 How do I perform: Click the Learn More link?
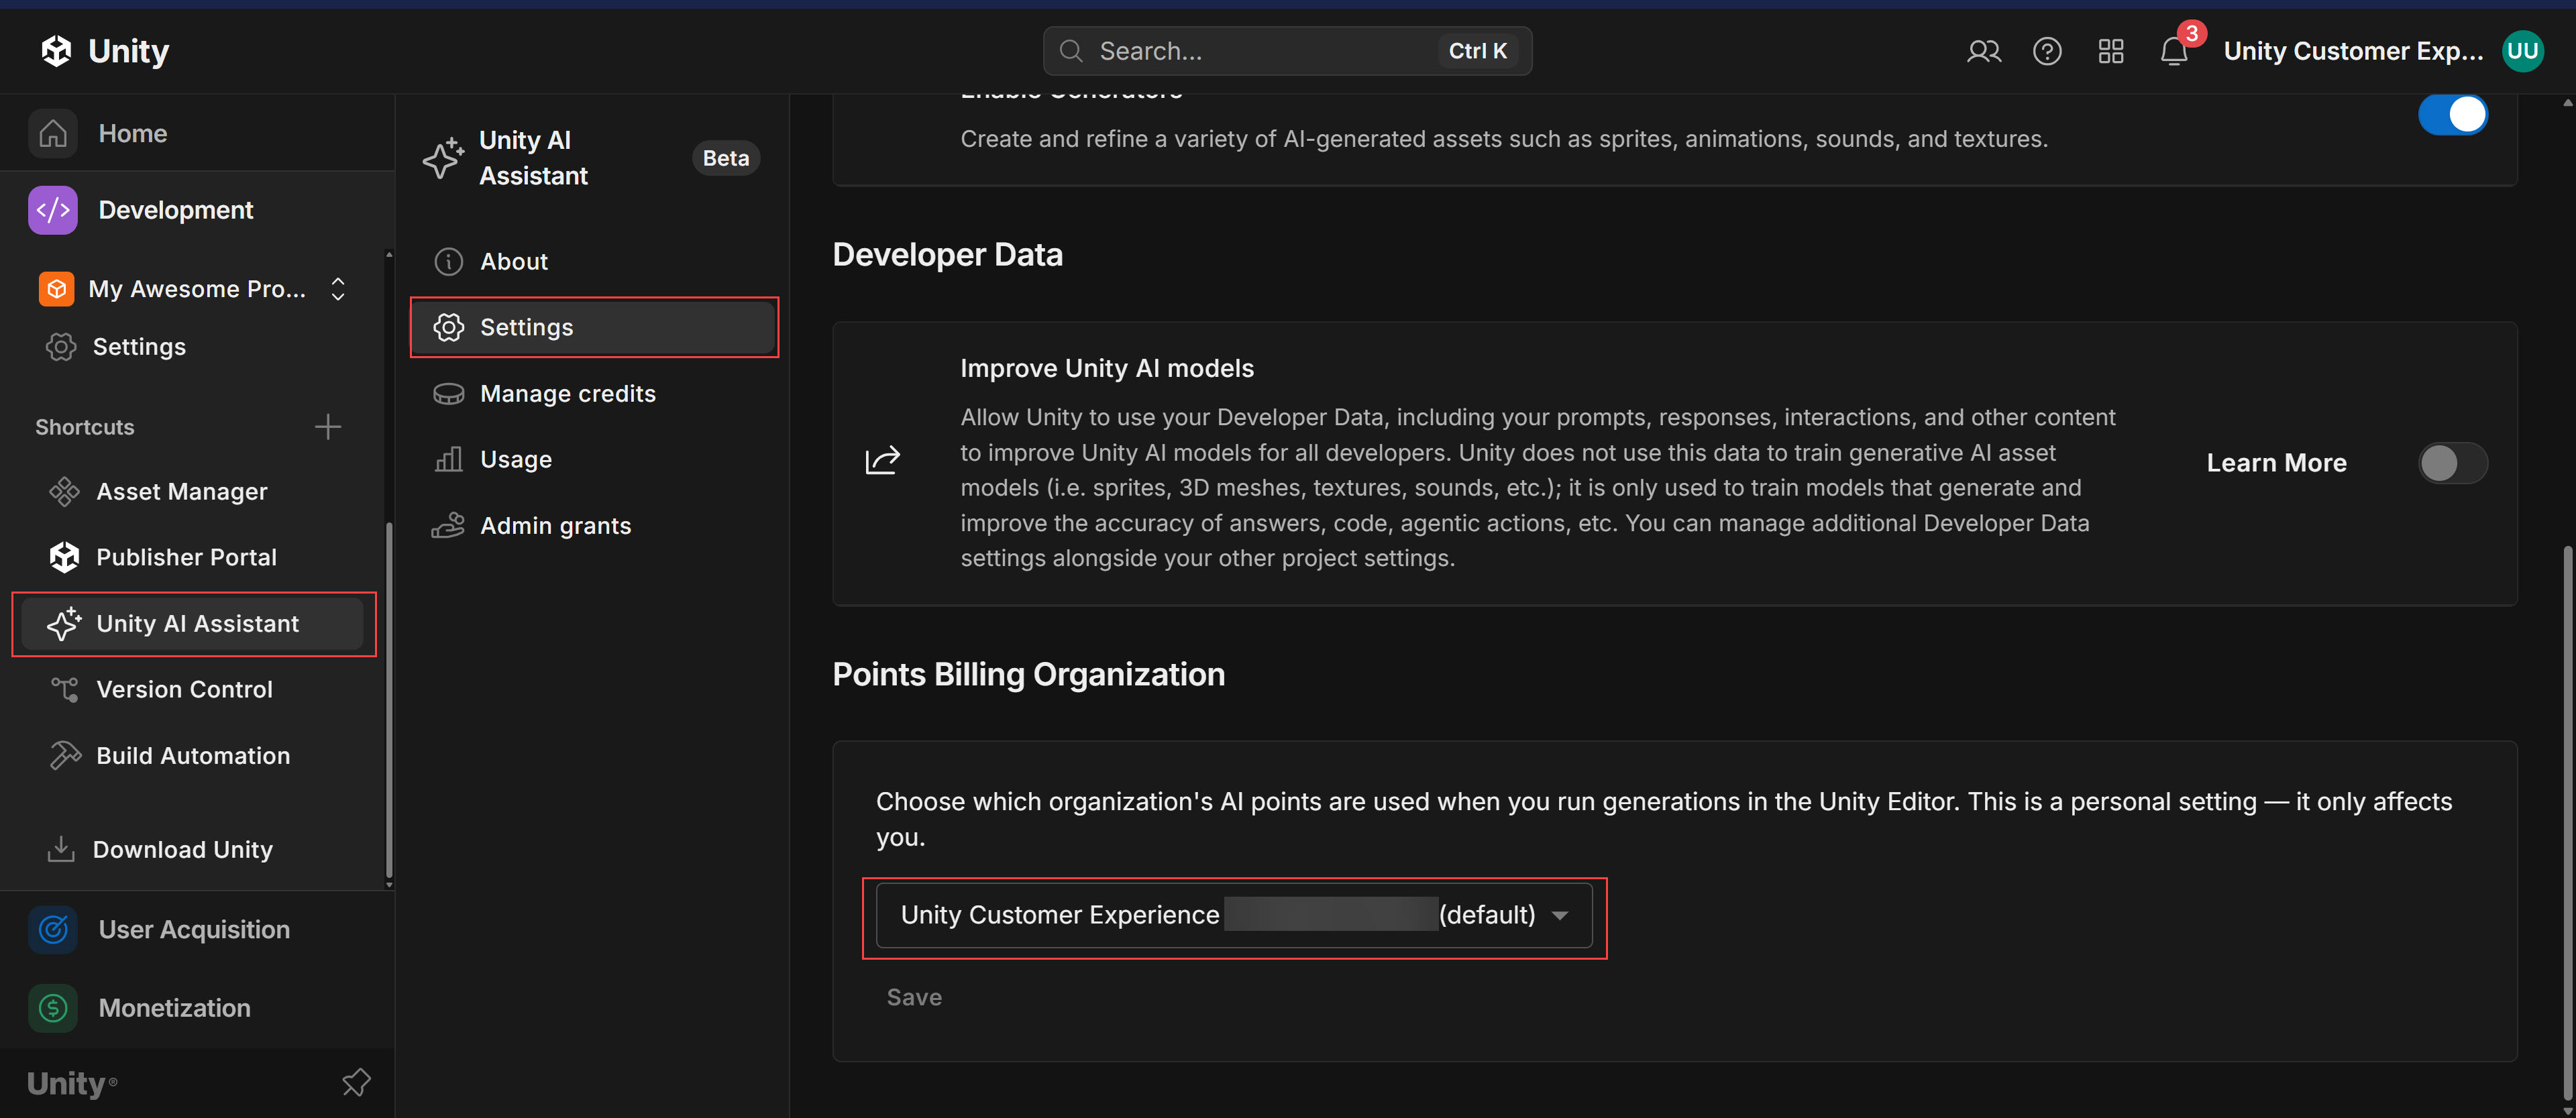click(2276, 463)
